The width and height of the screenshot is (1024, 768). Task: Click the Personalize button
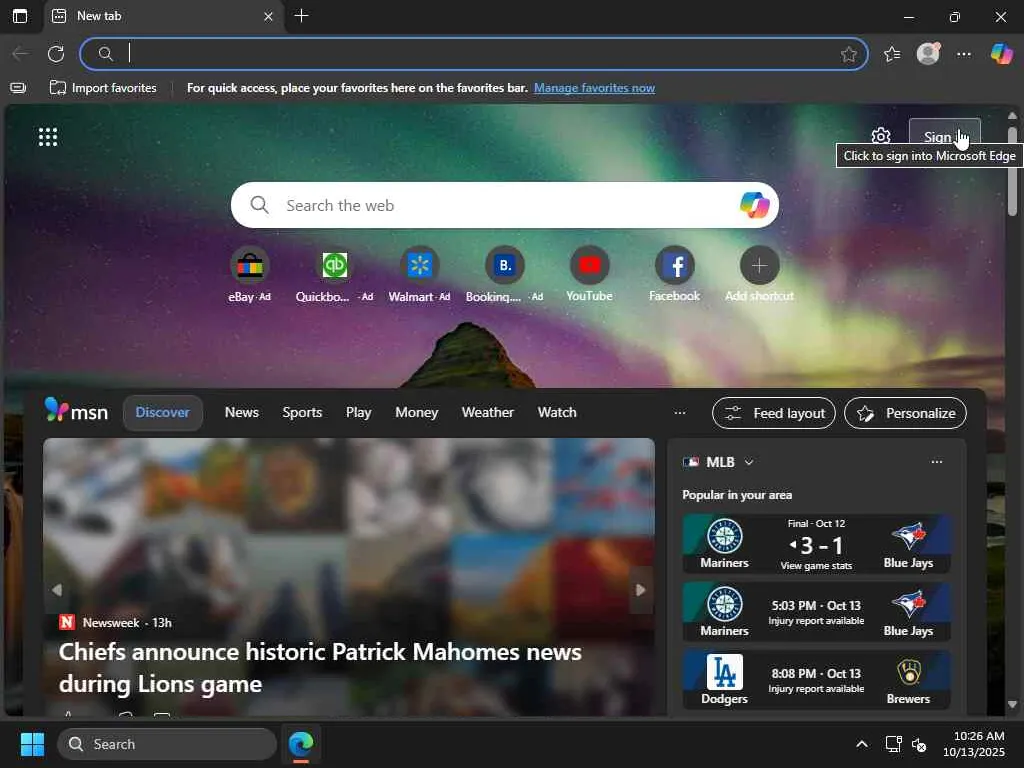pyautogui.click(x=905, y=413)
